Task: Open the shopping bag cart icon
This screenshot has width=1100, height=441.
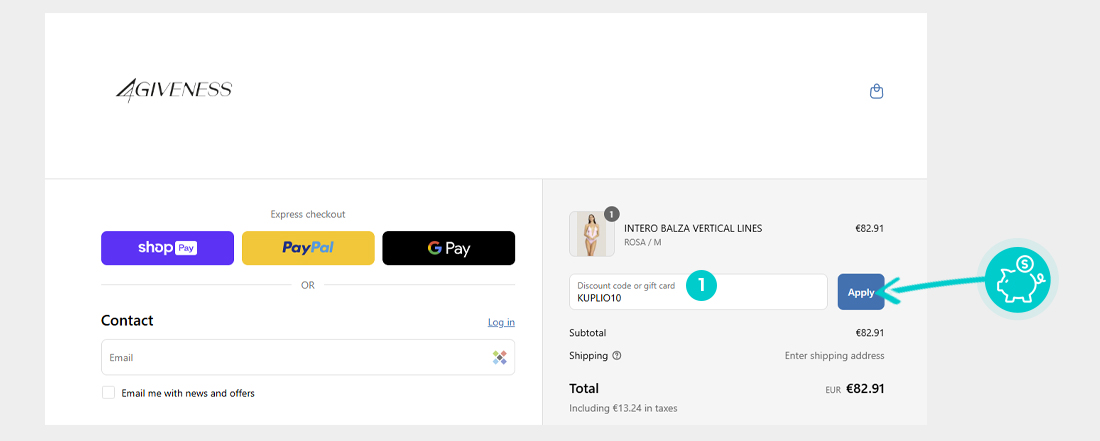Action: coord(876,91)
